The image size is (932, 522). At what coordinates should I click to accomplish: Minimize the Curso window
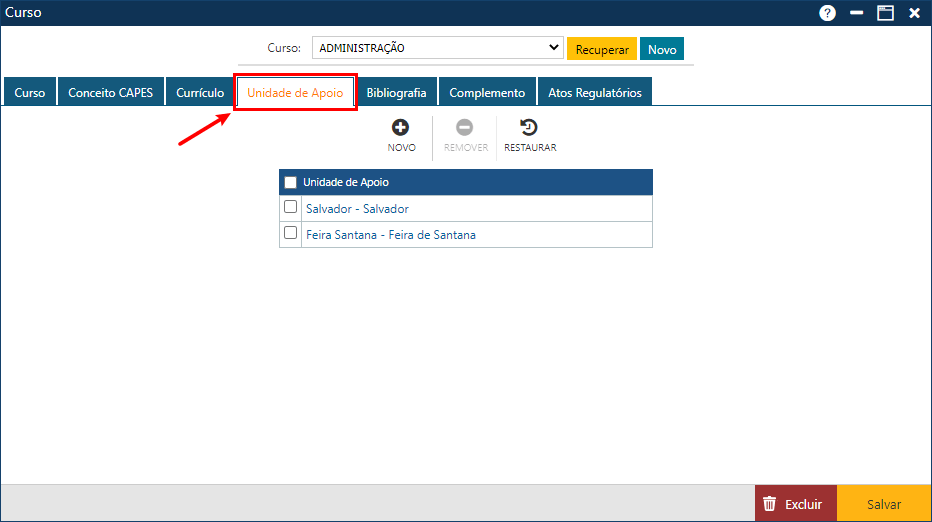tap(856, 13)
